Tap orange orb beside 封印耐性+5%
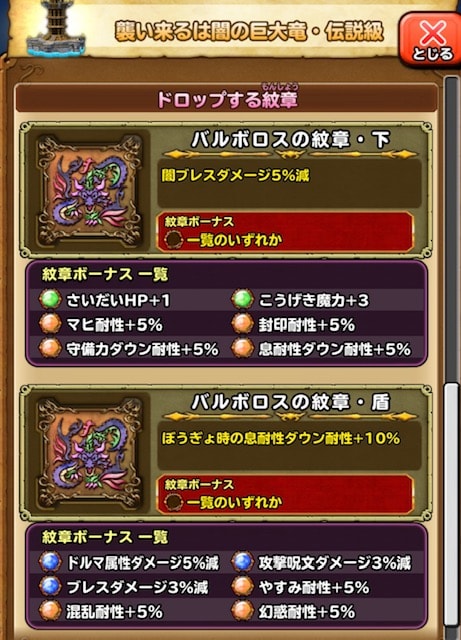461x640 pixels. pos(243,324)
